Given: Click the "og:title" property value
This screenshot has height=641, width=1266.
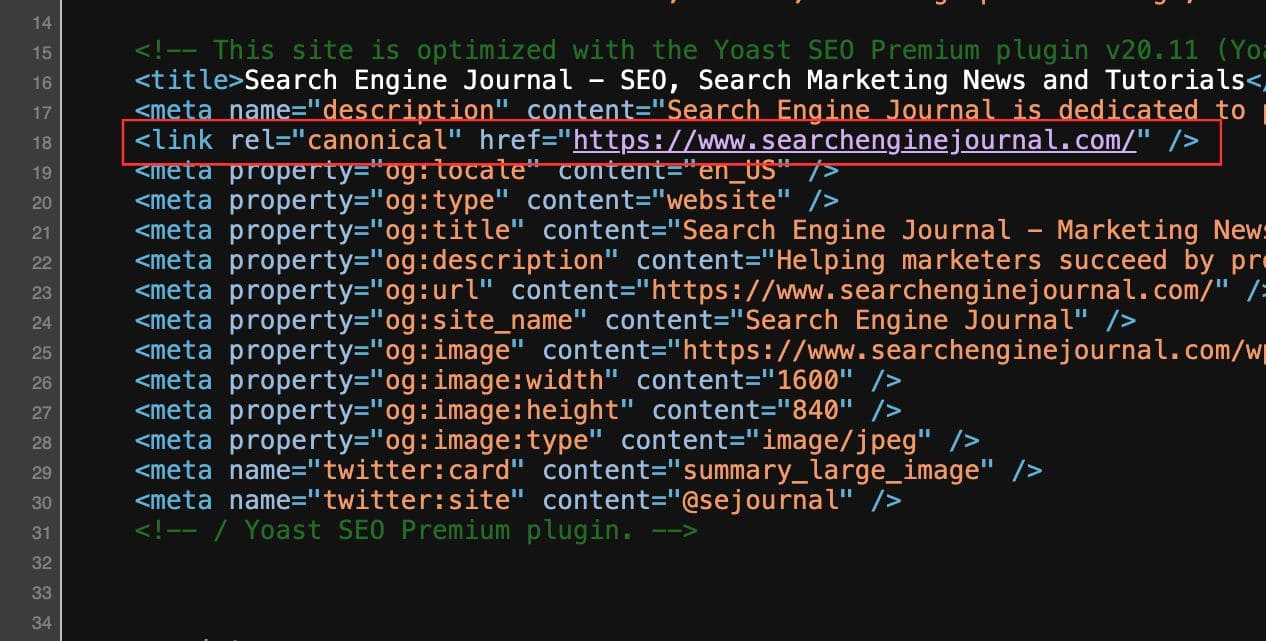Looking at the screenshot, I should 447,230.
